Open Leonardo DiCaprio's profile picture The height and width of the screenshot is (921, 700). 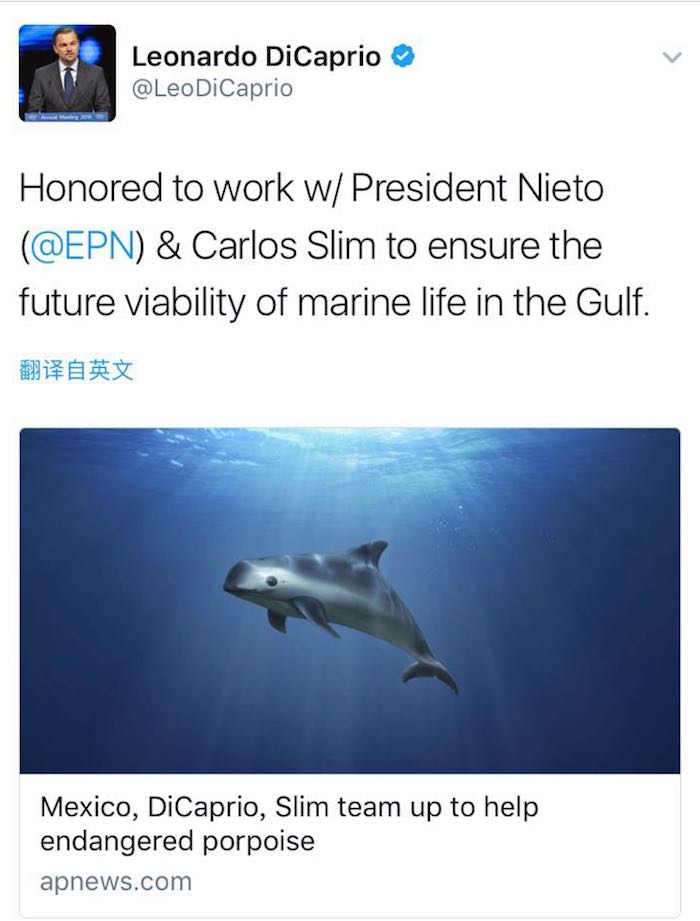67,73
